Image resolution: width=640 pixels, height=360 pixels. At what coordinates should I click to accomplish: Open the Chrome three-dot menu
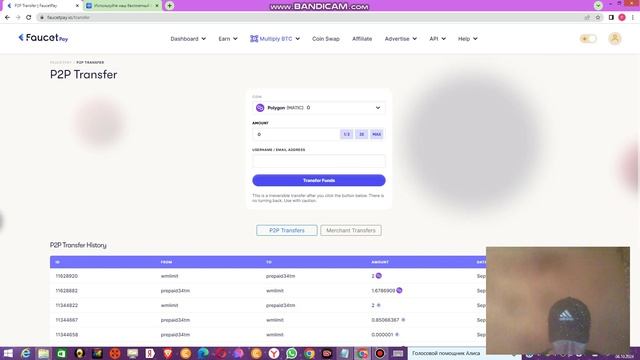[633, 18]
